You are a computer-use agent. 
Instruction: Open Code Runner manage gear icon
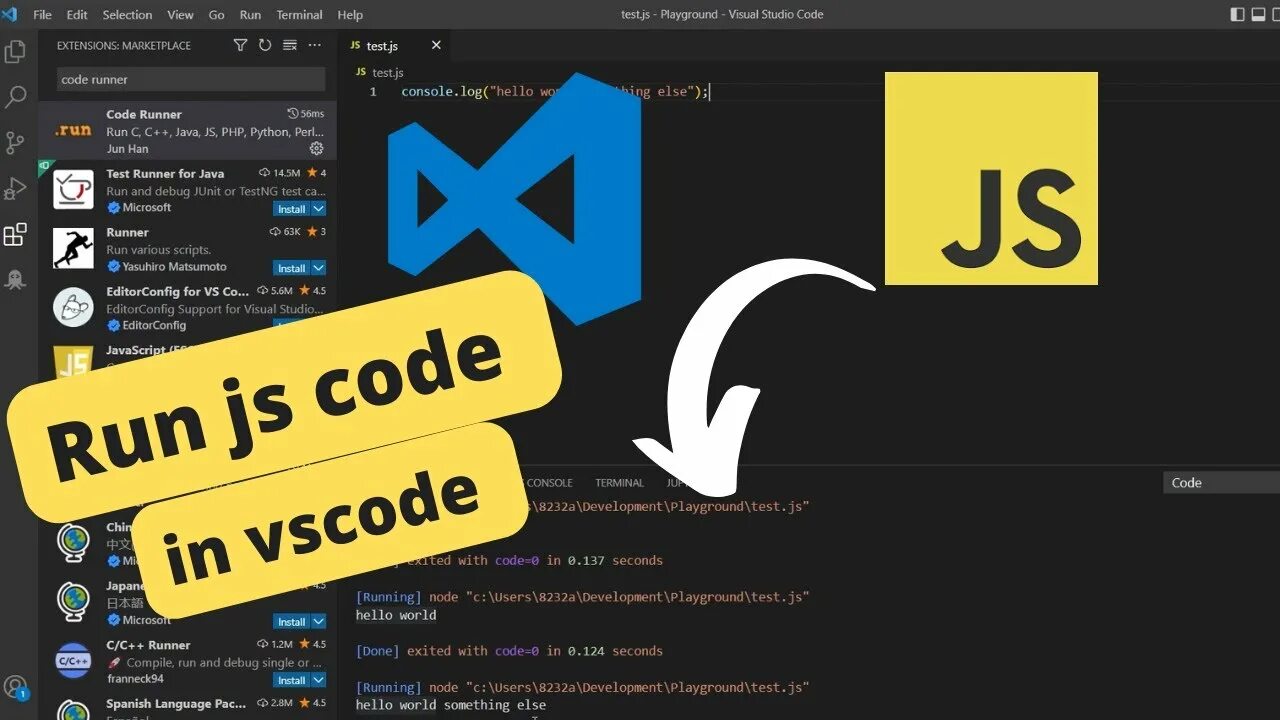click(x=316, y=148)
